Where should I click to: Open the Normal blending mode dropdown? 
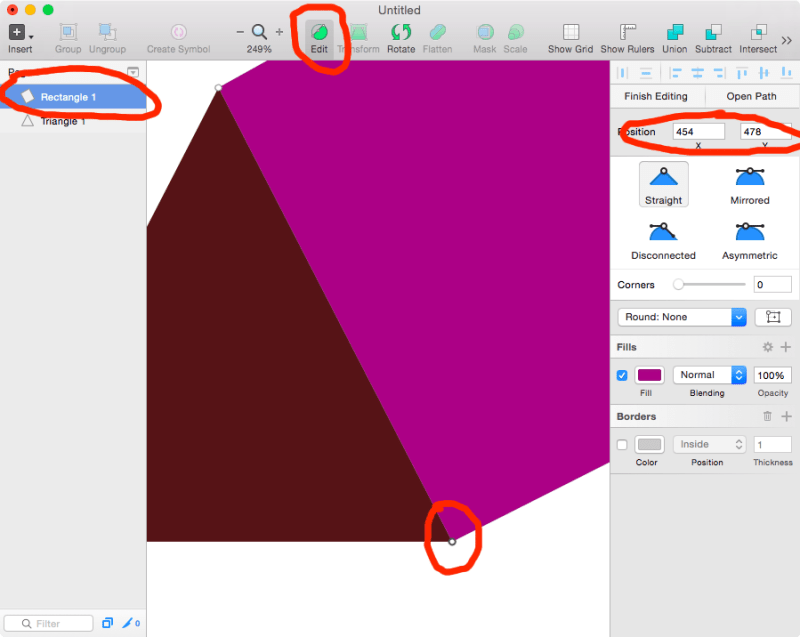[x=709, y=375]
